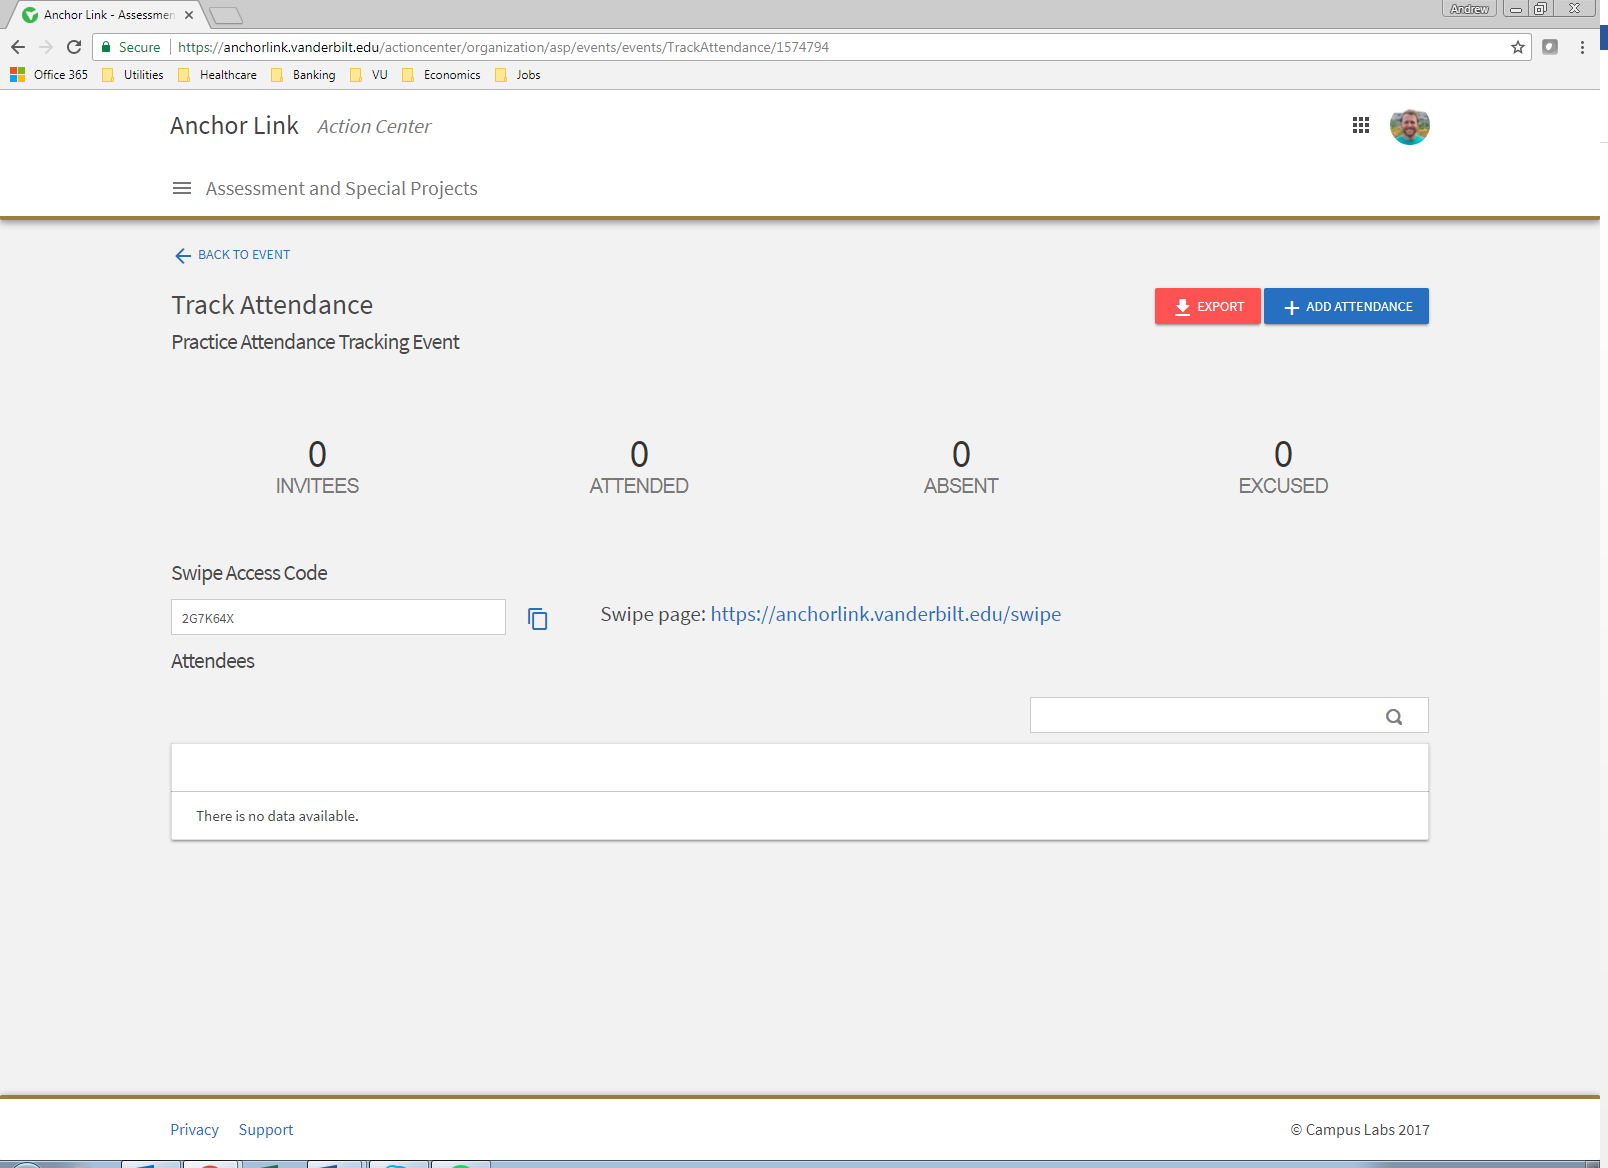The image size is (1608, 1168).
Task: Open the hamburger navigation menu
Action: [x=181, y=188]
